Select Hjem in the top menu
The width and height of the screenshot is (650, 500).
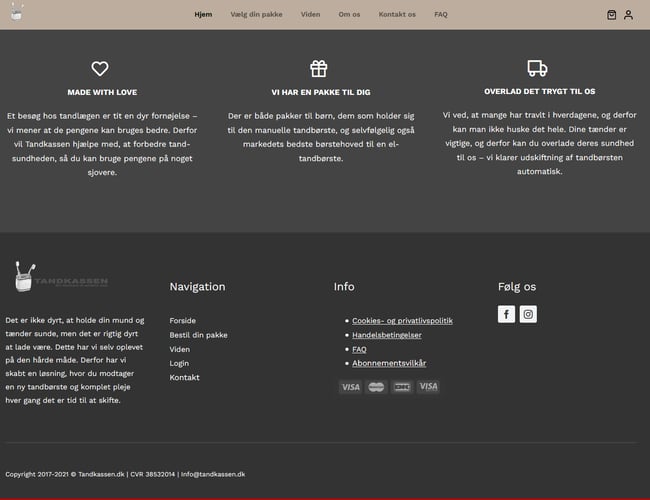click(x=203, y=15)
